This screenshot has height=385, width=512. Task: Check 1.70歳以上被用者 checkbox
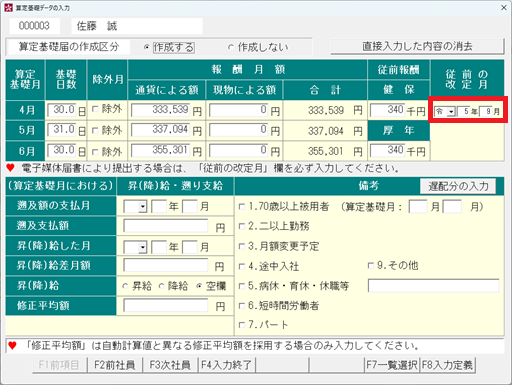click(x=242, y=207)
